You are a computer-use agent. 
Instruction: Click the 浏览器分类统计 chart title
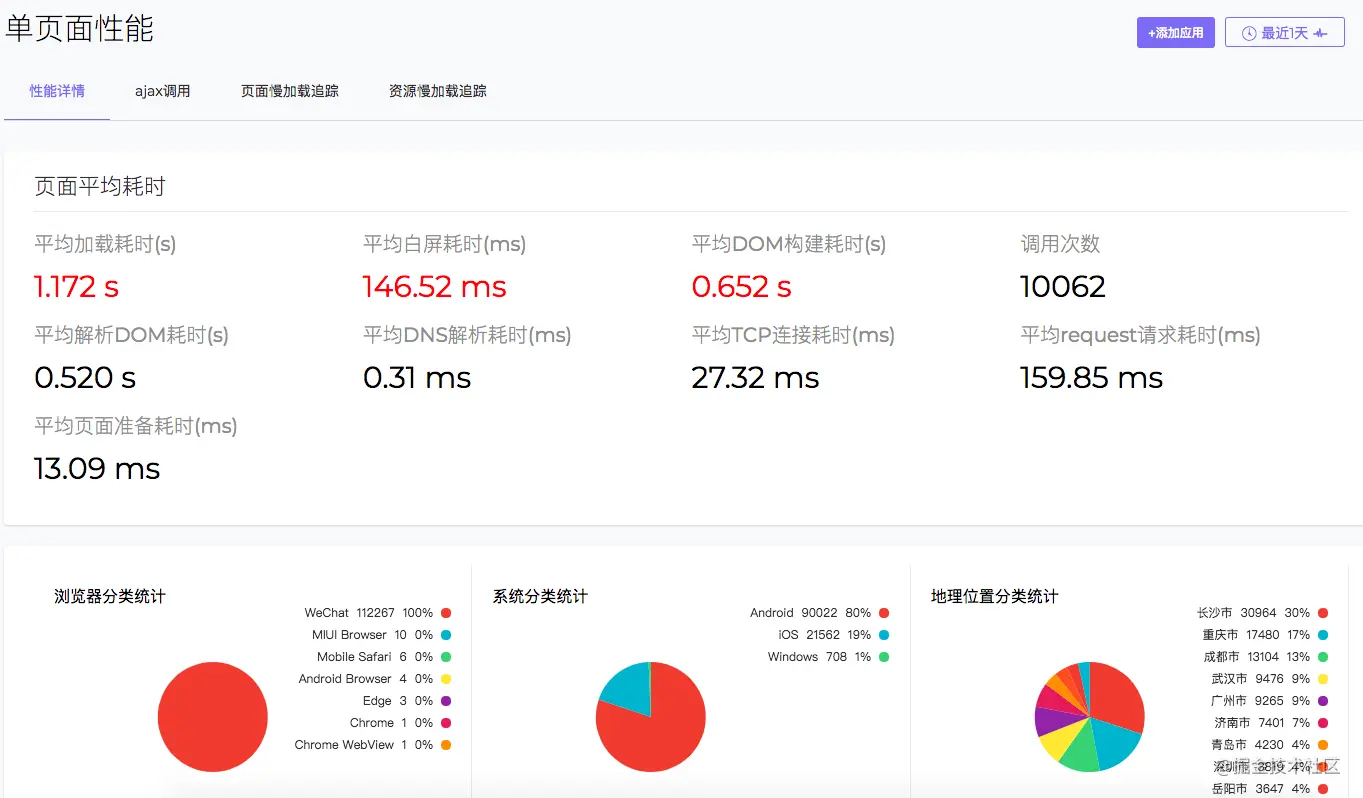pos(110,596)
